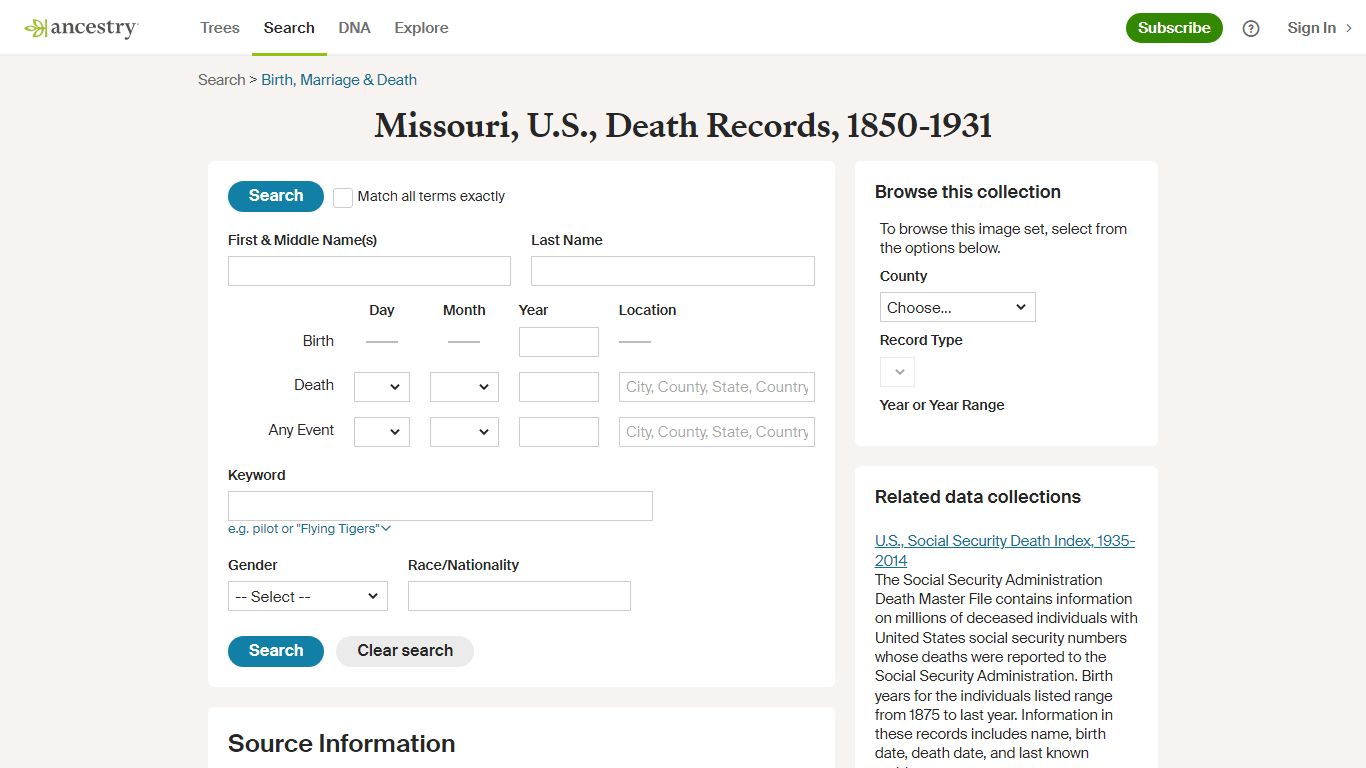This screenshot has width=1366, height=768.
Task: Click the bottom Search button
Action: coord(276,651)
